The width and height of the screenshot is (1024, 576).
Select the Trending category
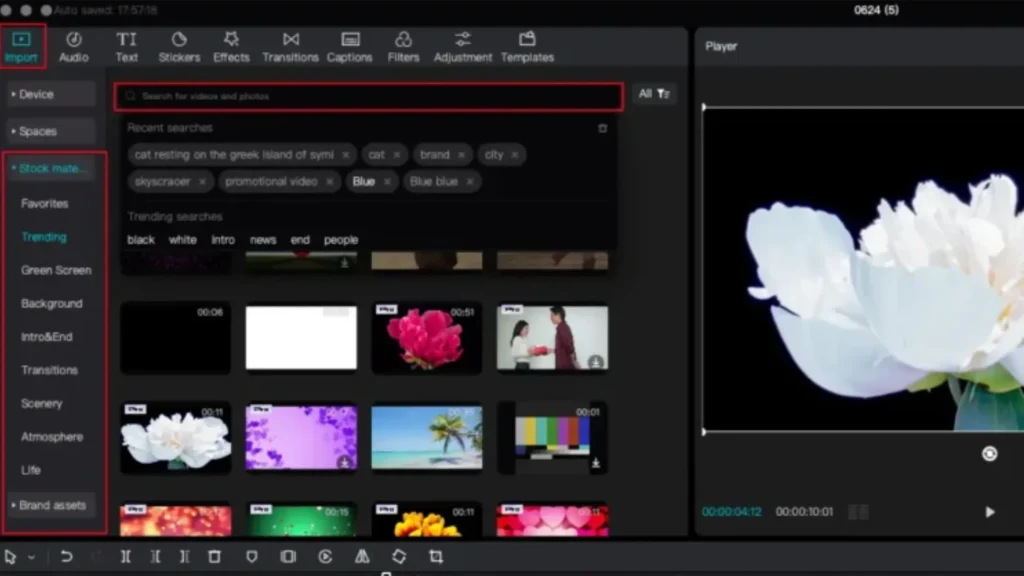coord(44,237)
